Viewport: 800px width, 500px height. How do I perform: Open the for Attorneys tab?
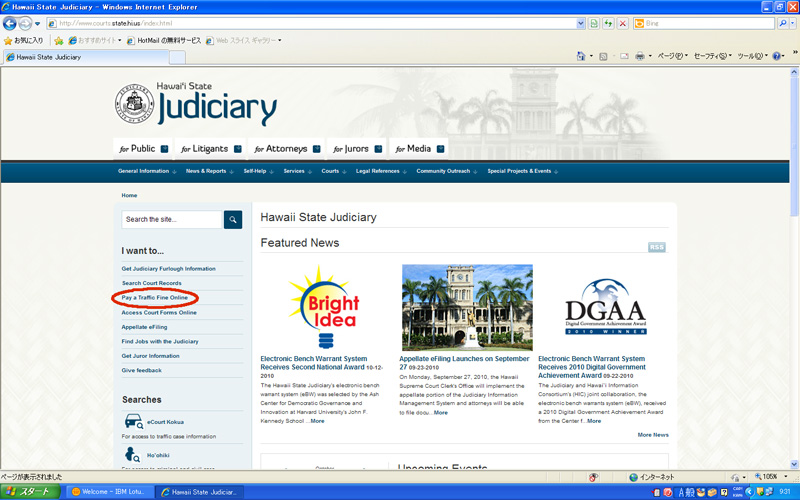point(287,148)
